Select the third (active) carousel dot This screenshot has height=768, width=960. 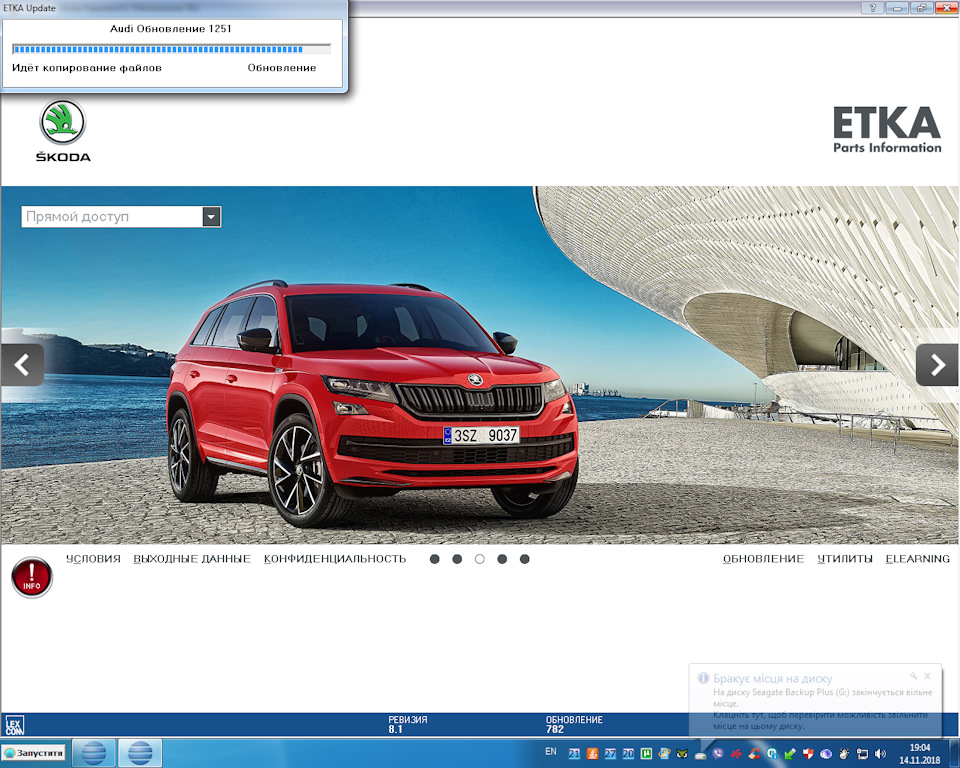coord(479,559)
